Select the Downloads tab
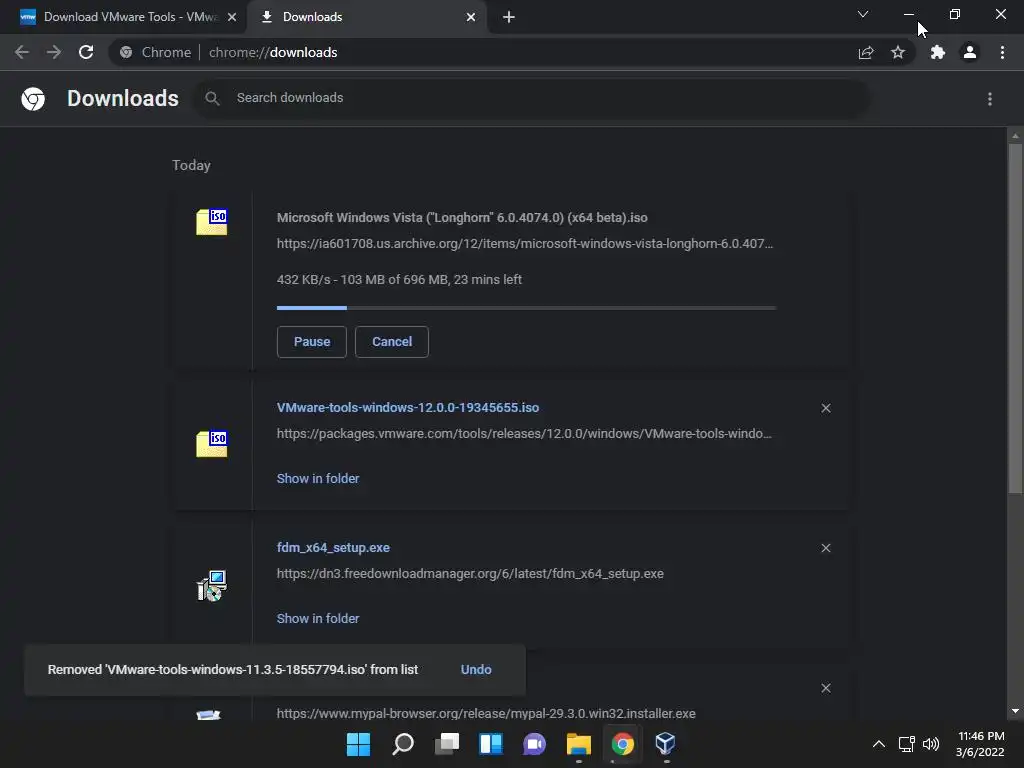Image resolution: width=1024 pixels, height=768 pixels. 369,17
